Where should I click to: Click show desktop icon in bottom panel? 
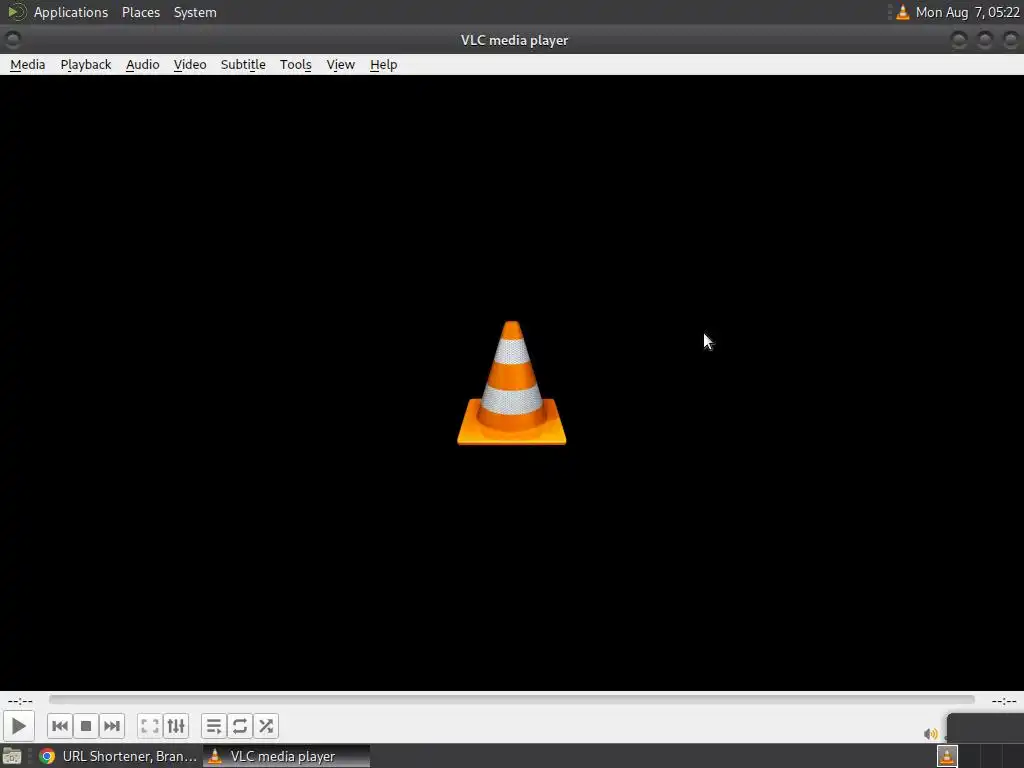tap(12, 756)
